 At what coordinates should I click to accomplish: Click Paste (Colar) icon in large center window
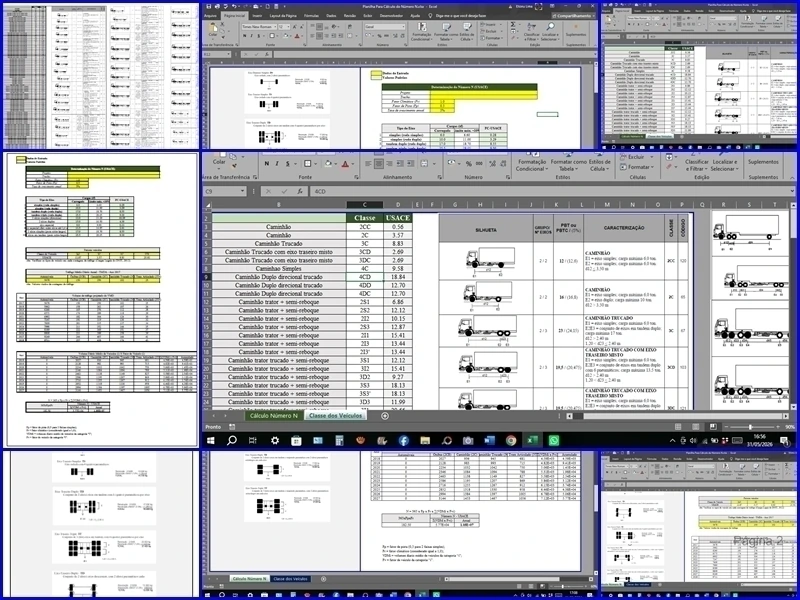pyautogui.click(x=219, y=161)
